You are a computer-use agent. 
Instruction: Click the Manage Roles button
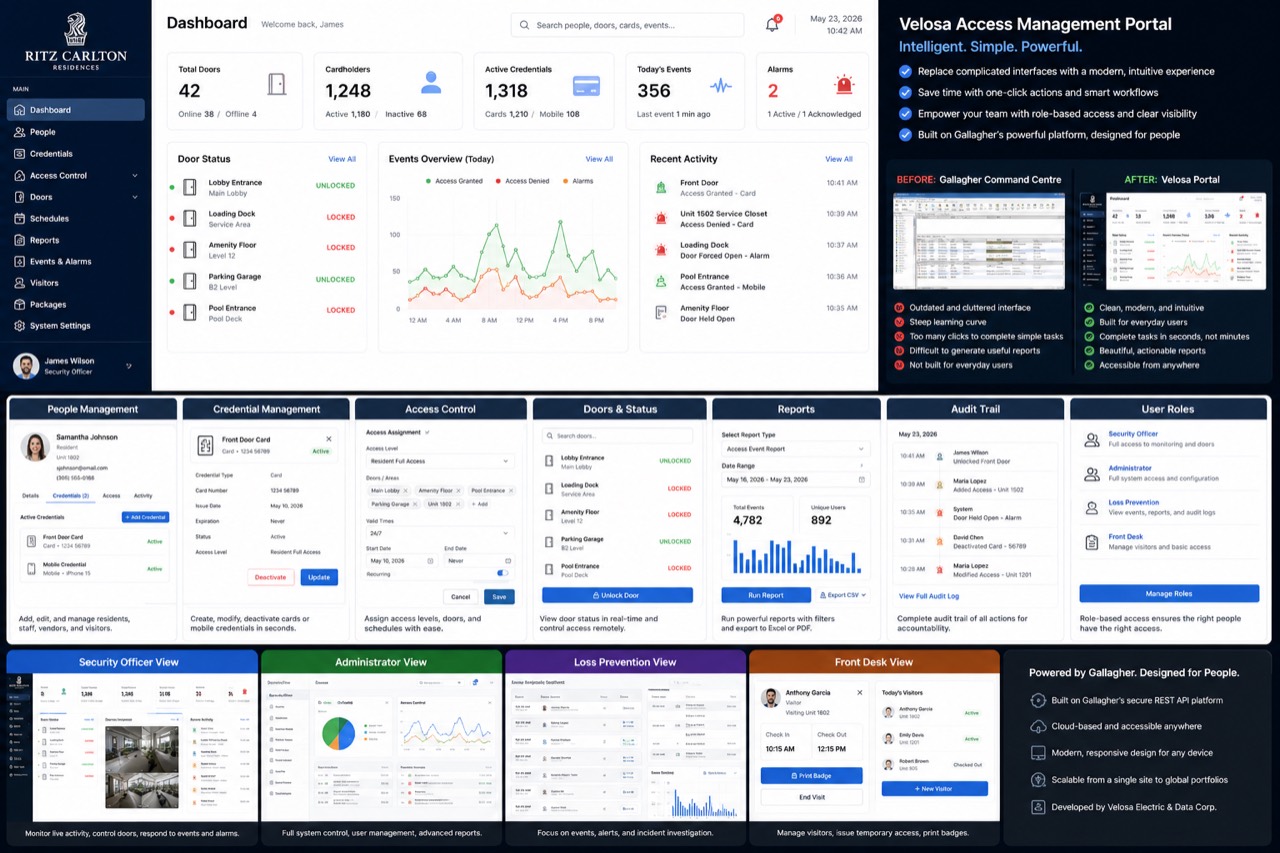[1169, 594]
